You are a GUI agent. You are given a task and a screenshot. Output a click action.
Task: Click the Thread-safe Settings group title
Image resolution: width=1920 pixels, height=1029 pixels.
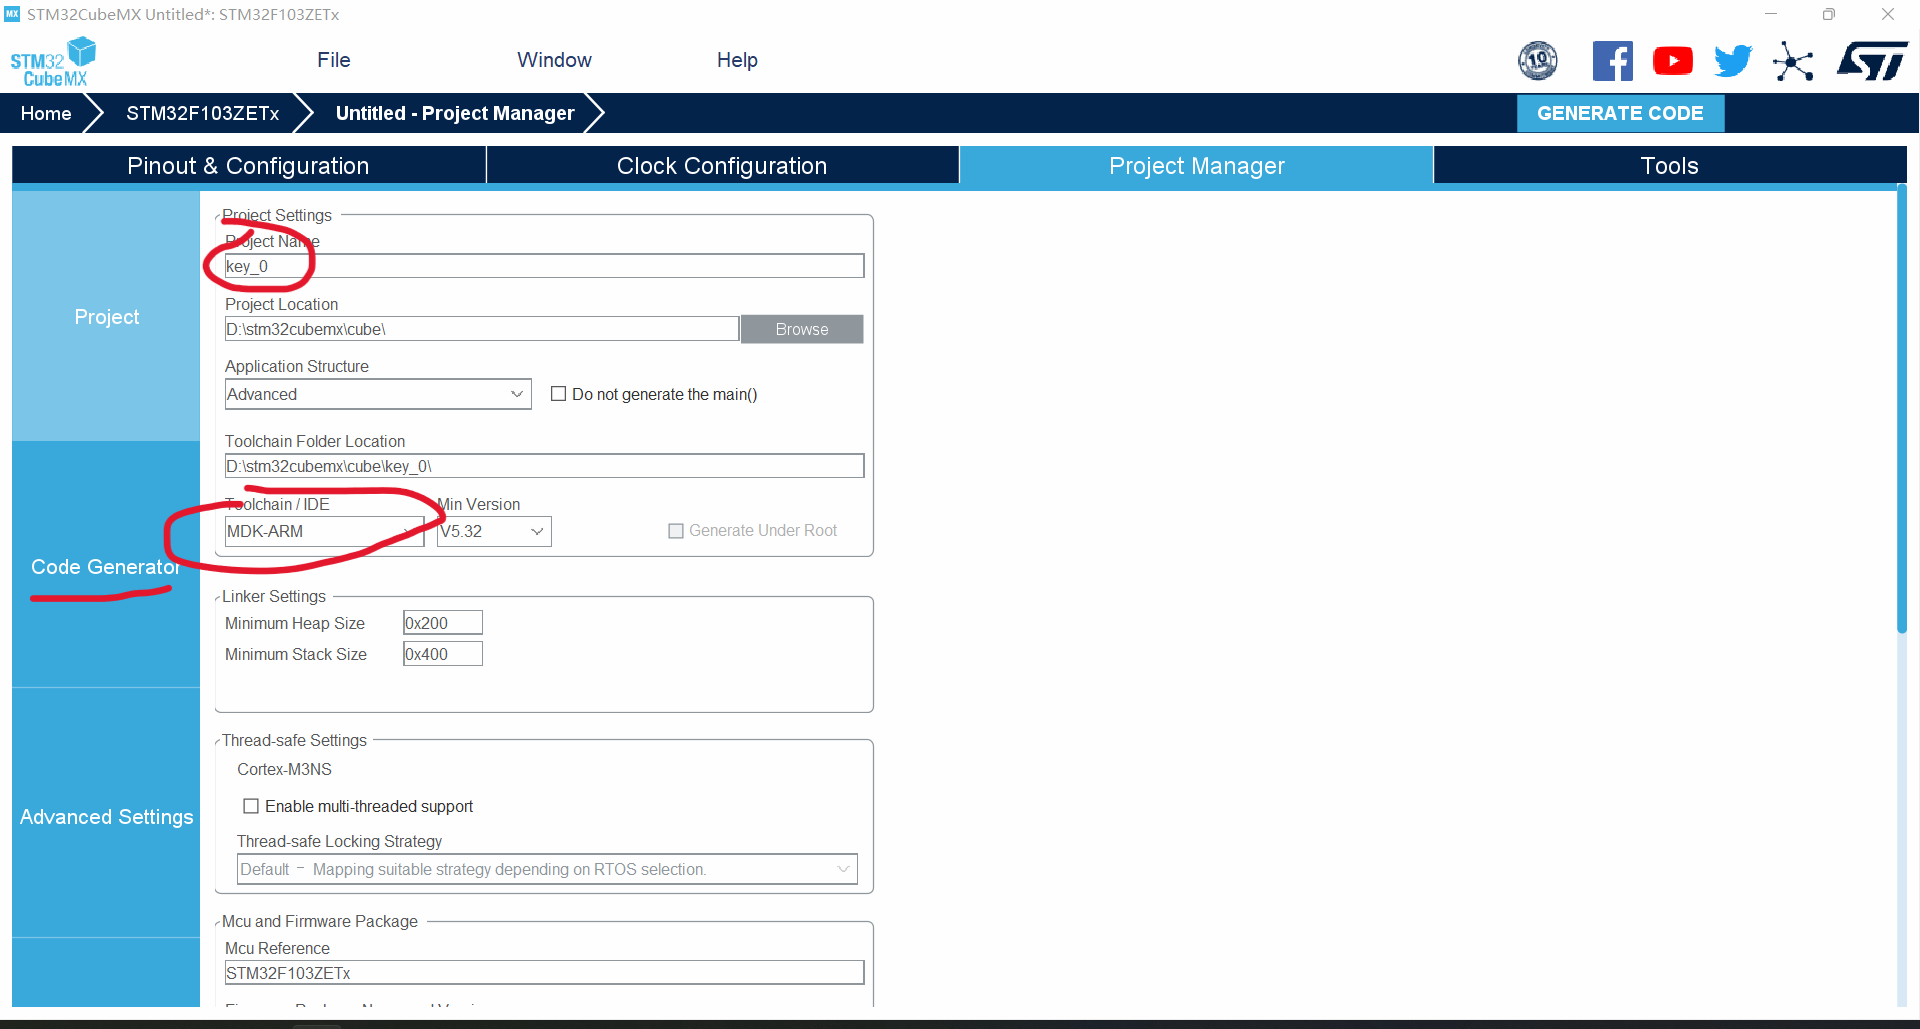point(294,740)
